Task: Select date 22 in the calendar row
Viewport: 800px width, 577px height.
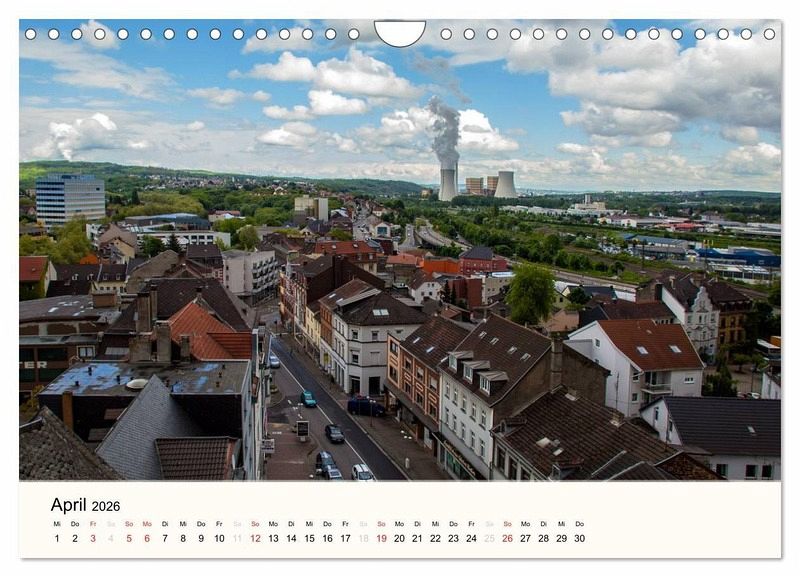Action: click(435, 538)
